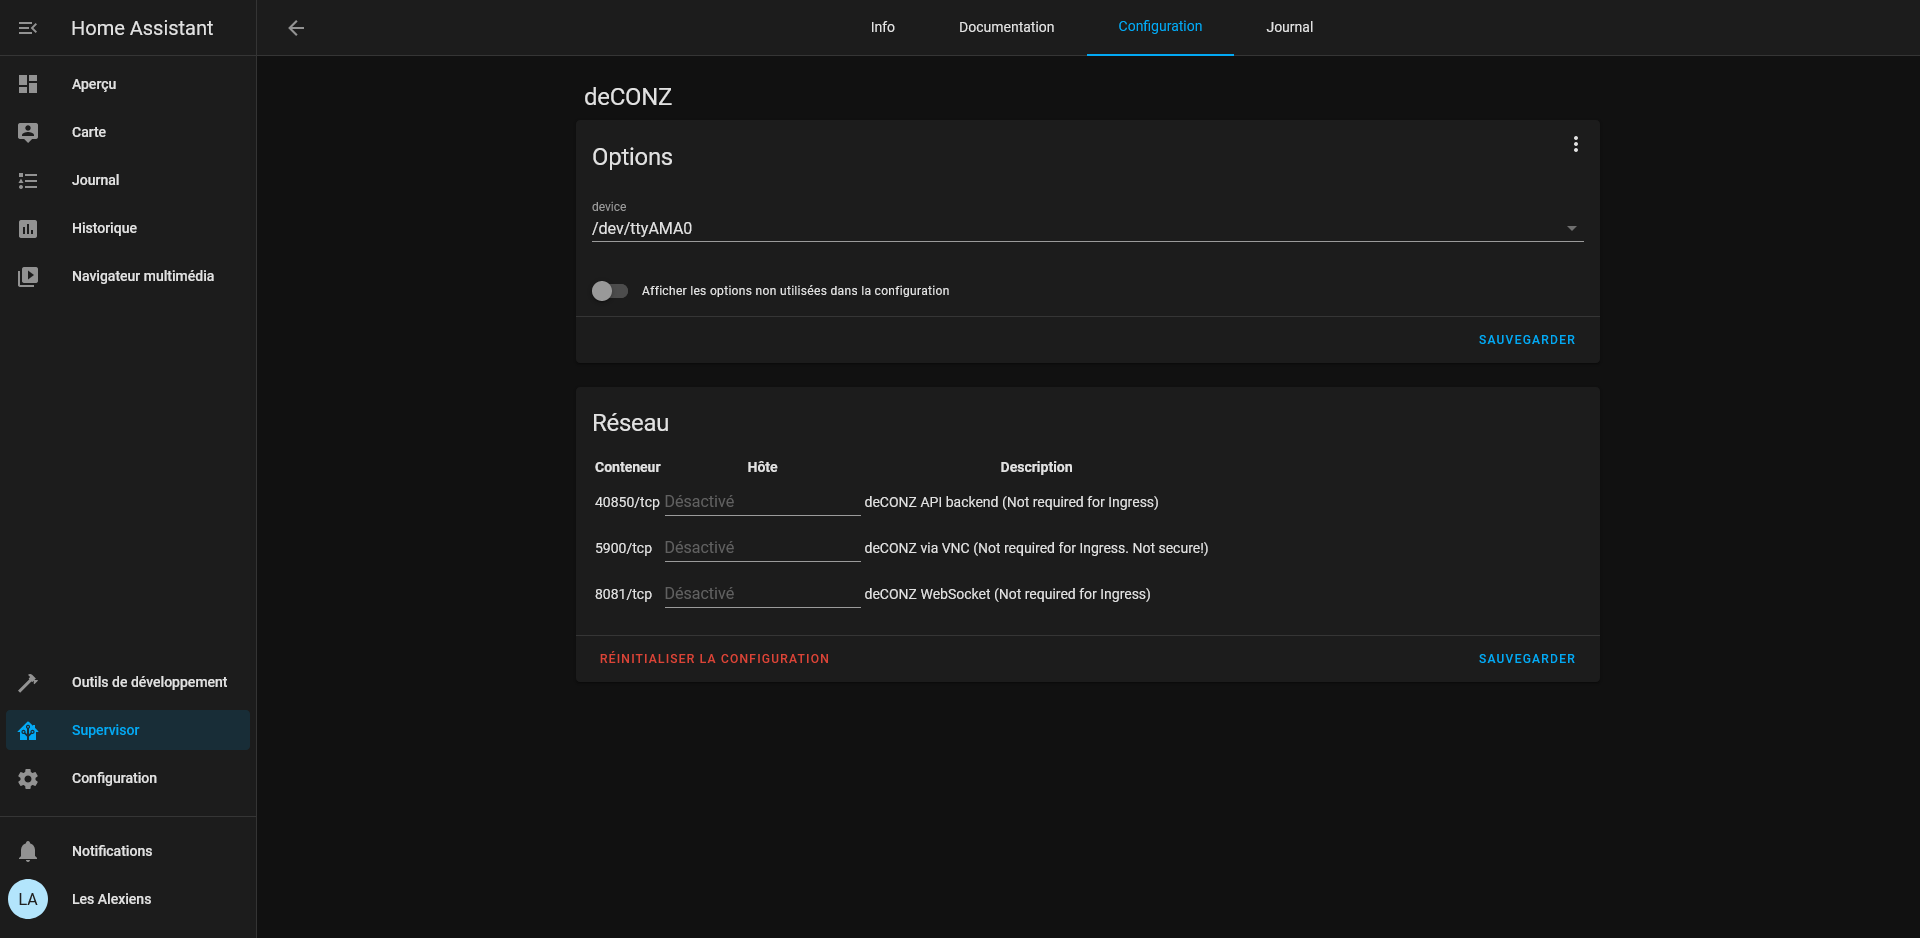
Task: Toggle Afficher les options non utilisées switch
Action: pos(610,291)
